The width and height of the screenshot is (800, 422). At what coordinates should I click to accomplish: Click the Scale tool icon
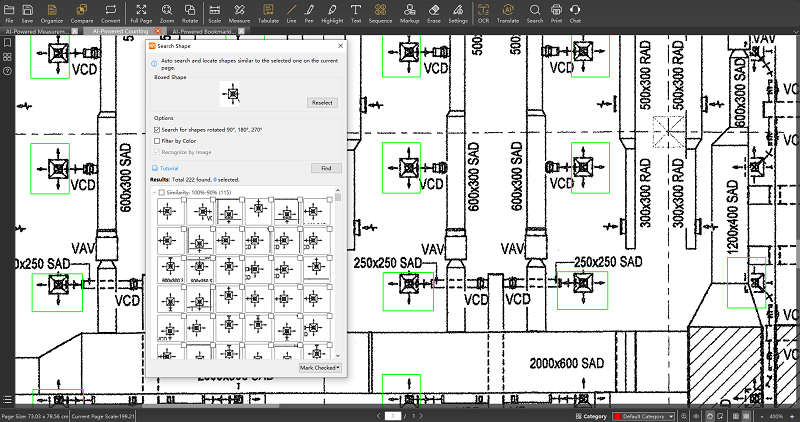pyautogui.click(x=213, y=12)
